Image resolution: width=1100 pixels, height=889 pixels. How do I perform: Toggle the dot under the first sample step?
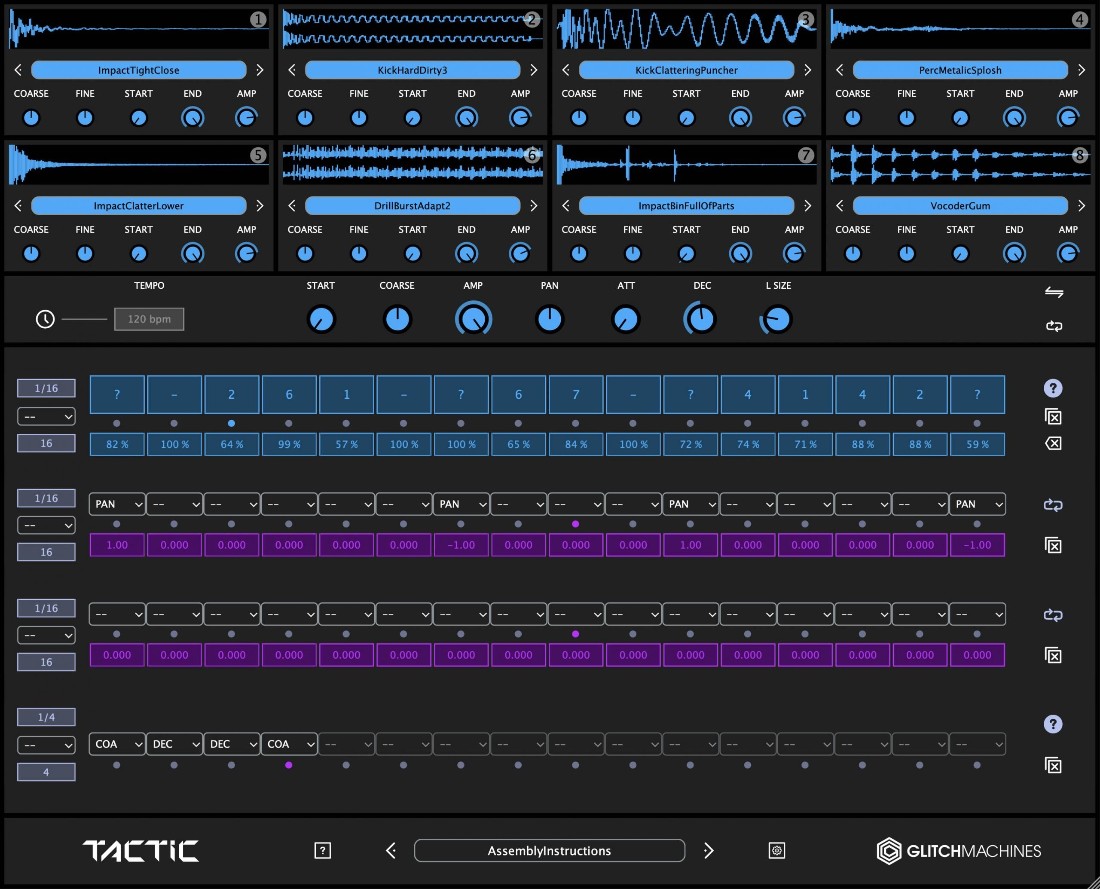117,423
